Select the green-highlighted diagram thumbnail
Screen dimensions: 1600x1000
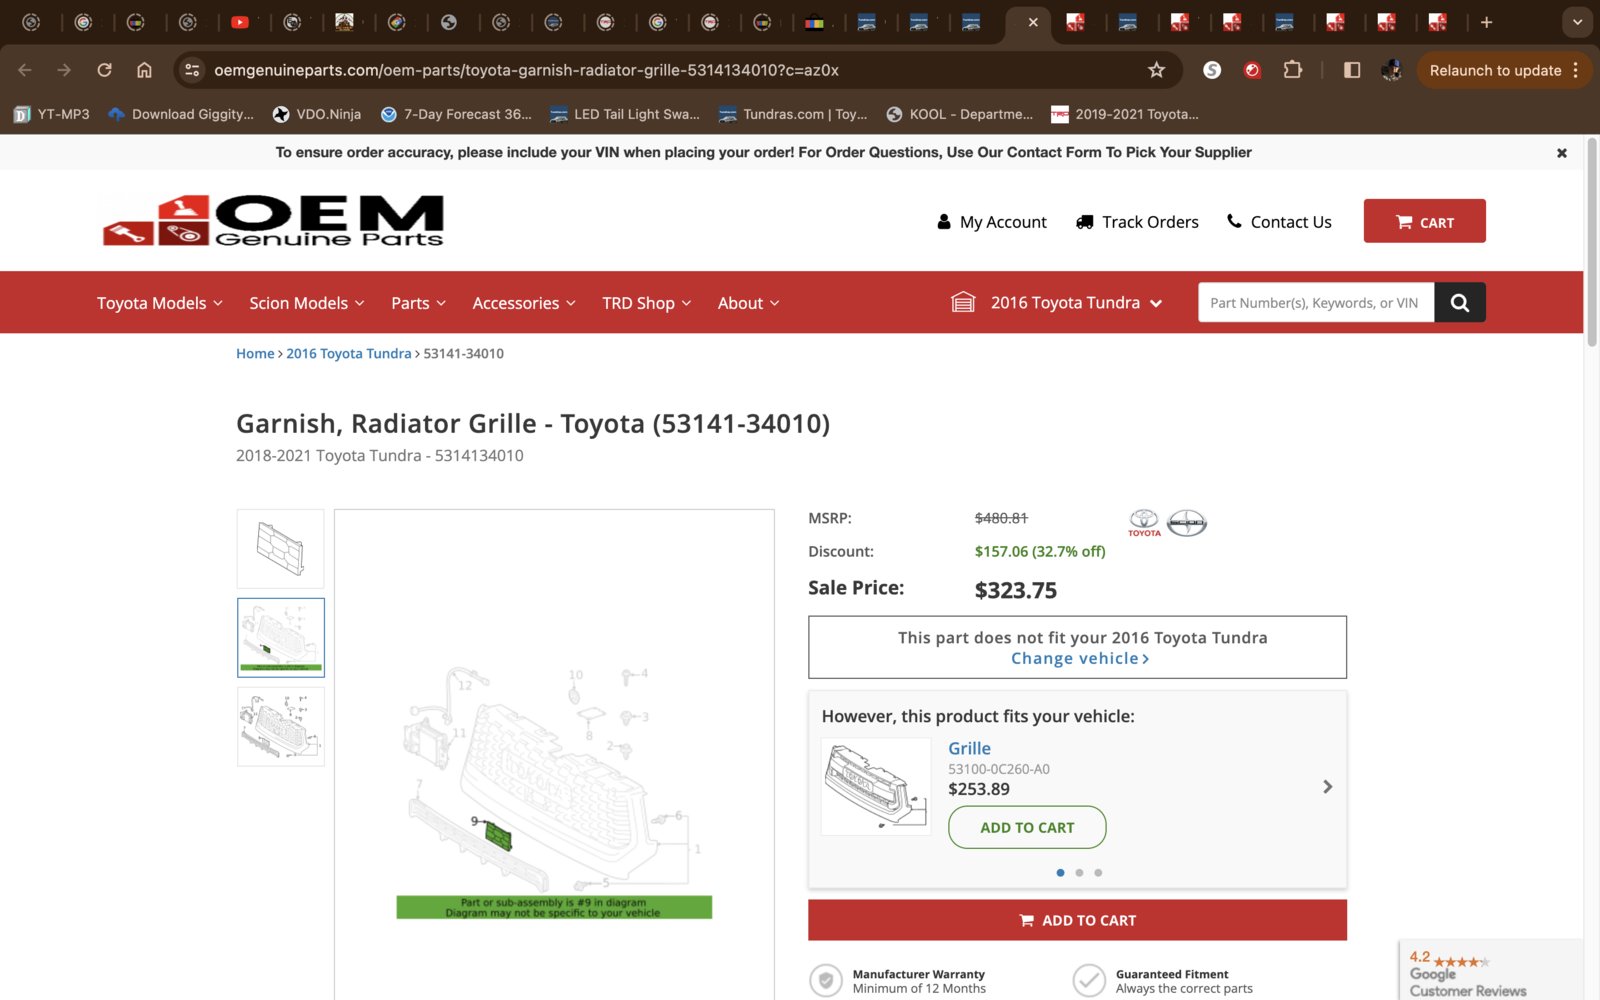281,638
